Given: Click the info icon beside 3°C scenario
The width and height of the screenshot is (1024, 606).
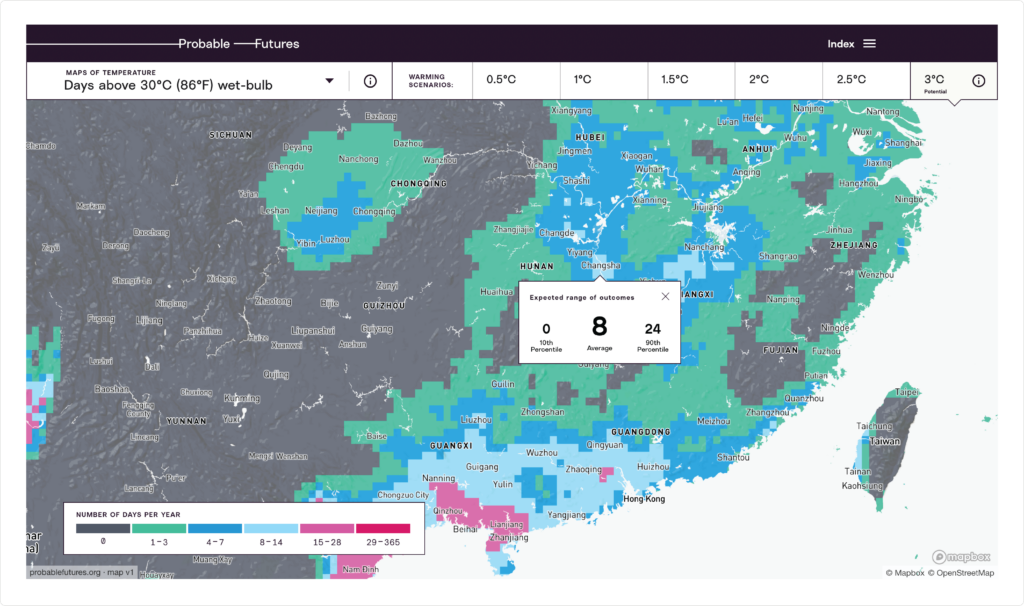Looking at the screenshot, I should [x=978, y=81].
